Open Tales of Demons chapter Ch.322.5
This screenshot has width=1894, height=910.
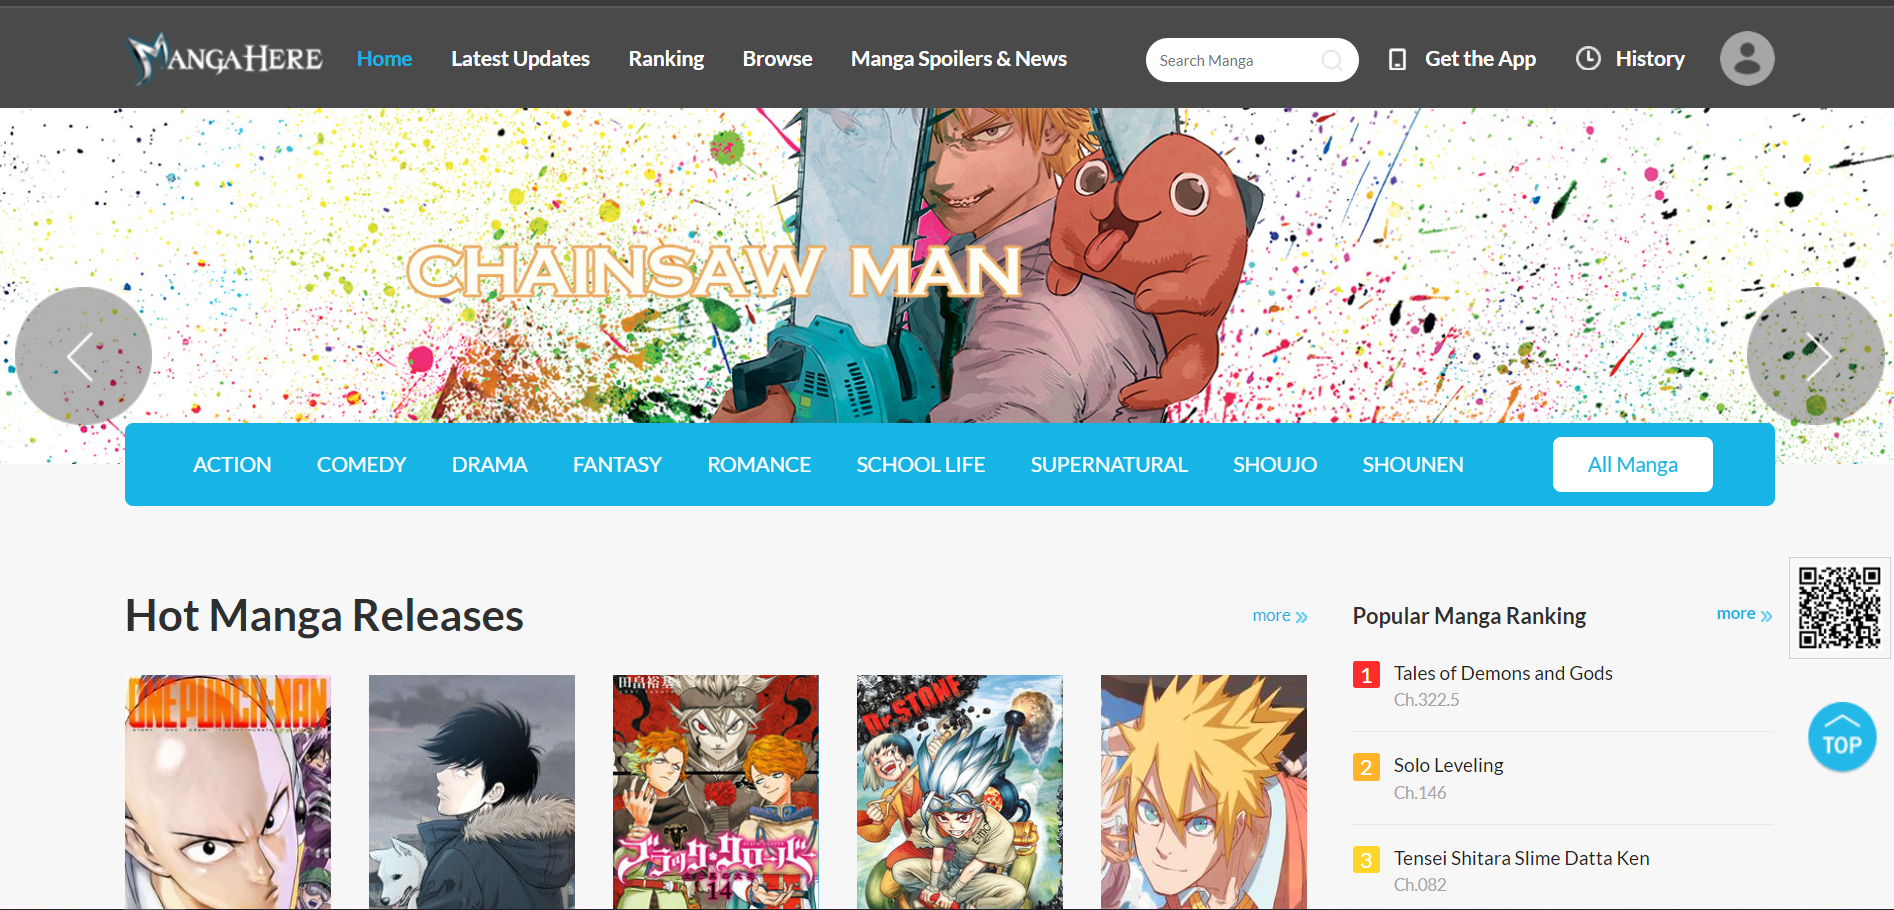point(1426,700)
